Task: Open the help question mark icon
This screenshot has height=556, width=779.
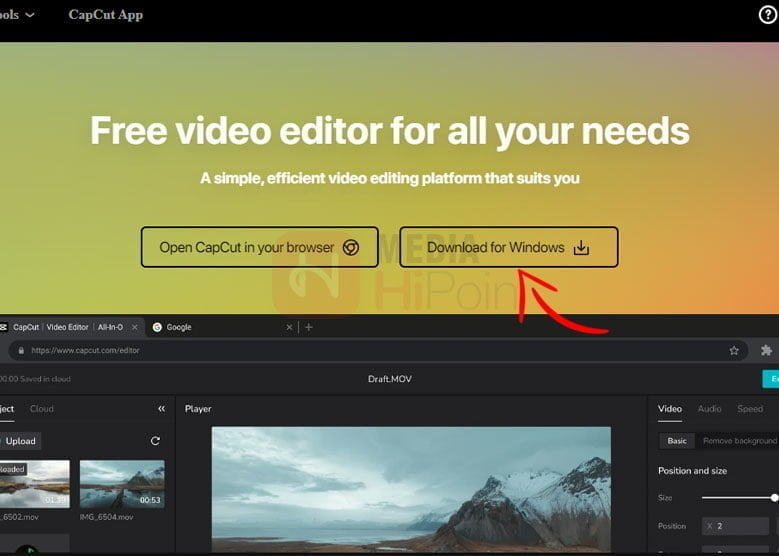Action: [x=768, y=15]
